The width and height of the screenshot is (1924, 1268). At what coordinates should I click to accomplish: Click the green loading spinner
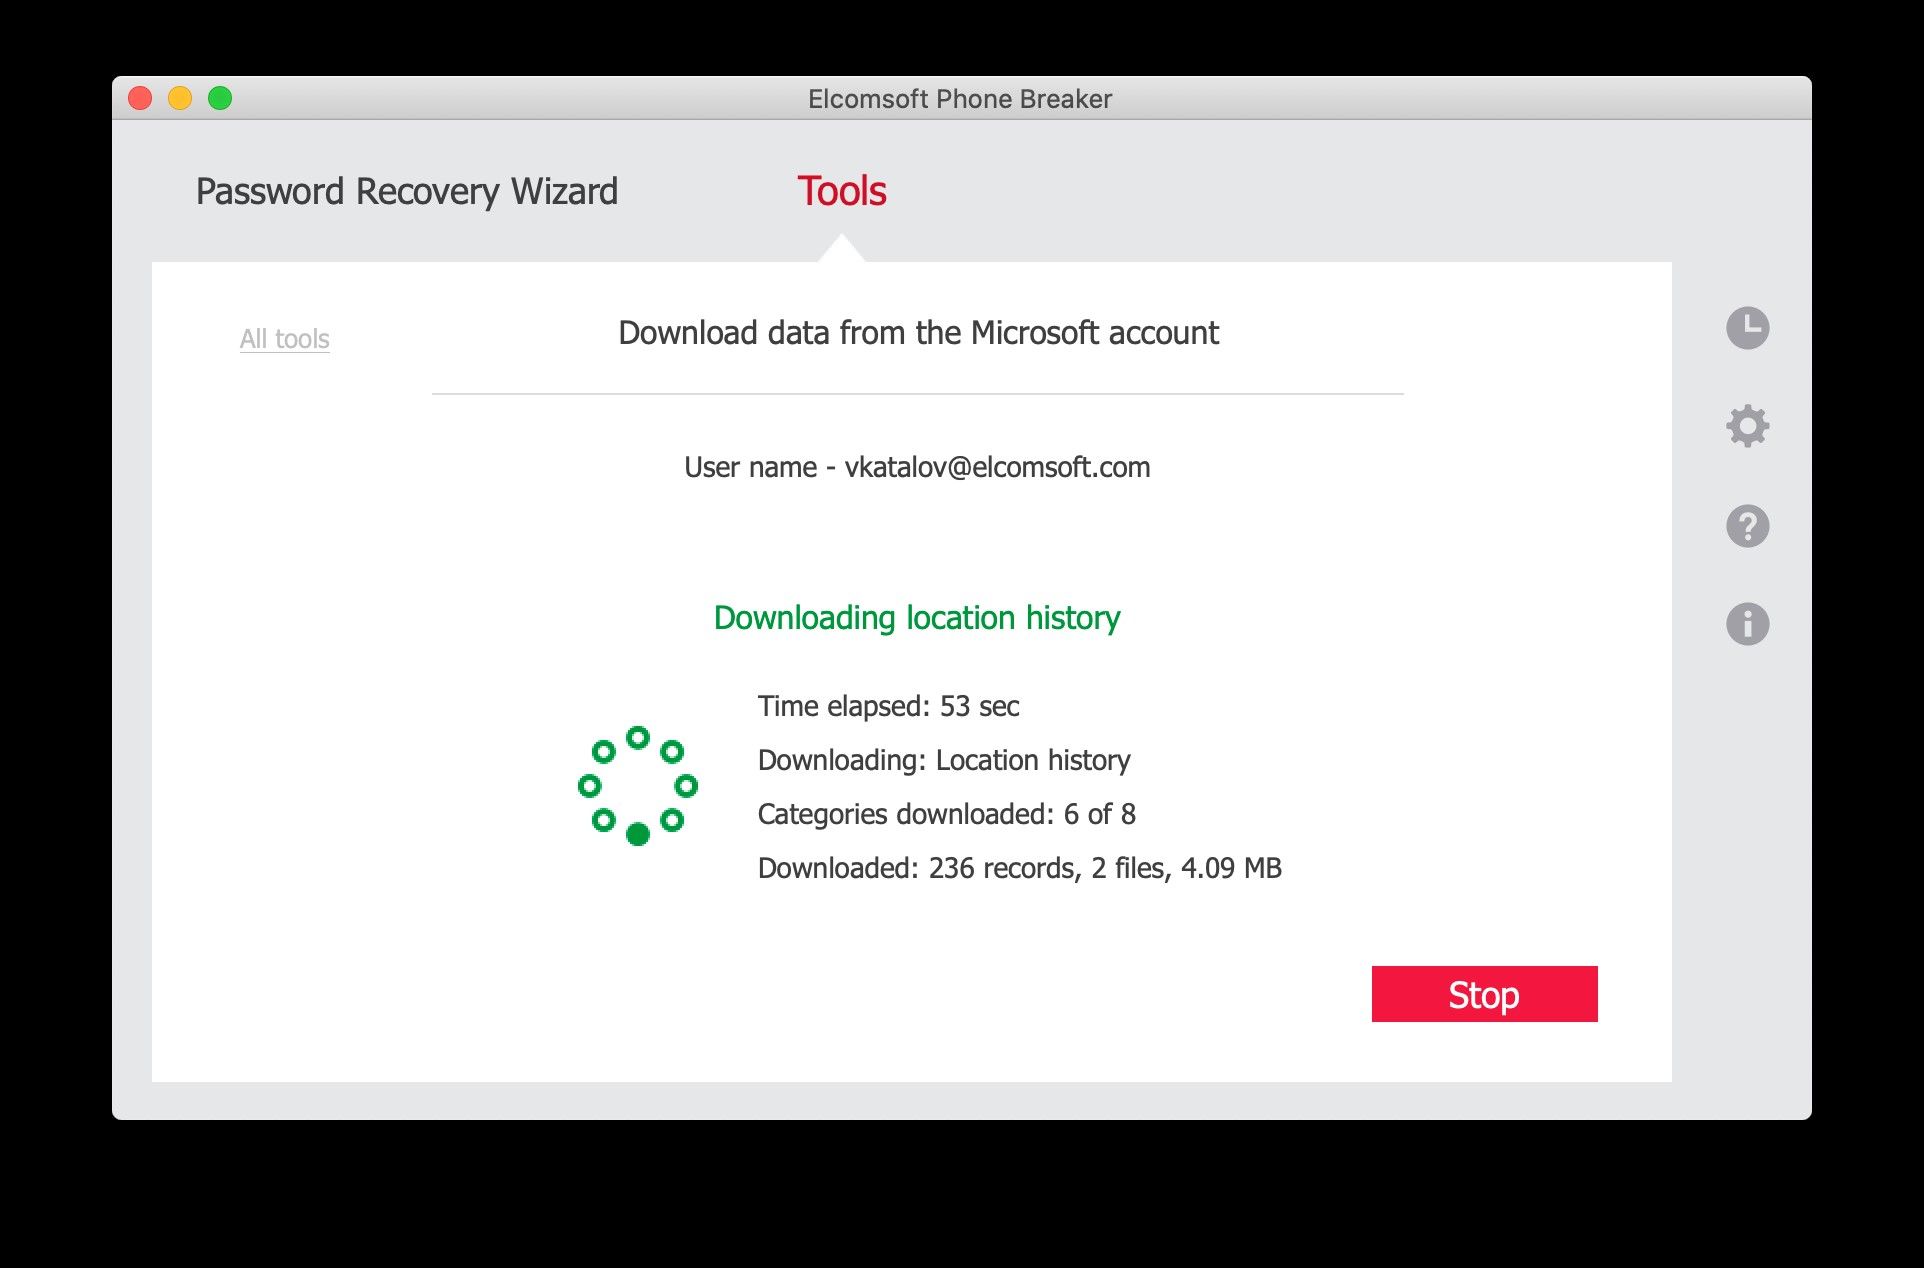638,786
